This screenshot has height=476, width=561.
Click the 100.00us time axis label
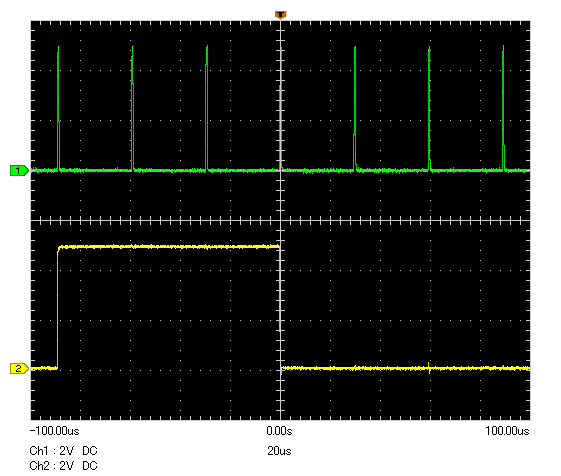pos(507,431)
